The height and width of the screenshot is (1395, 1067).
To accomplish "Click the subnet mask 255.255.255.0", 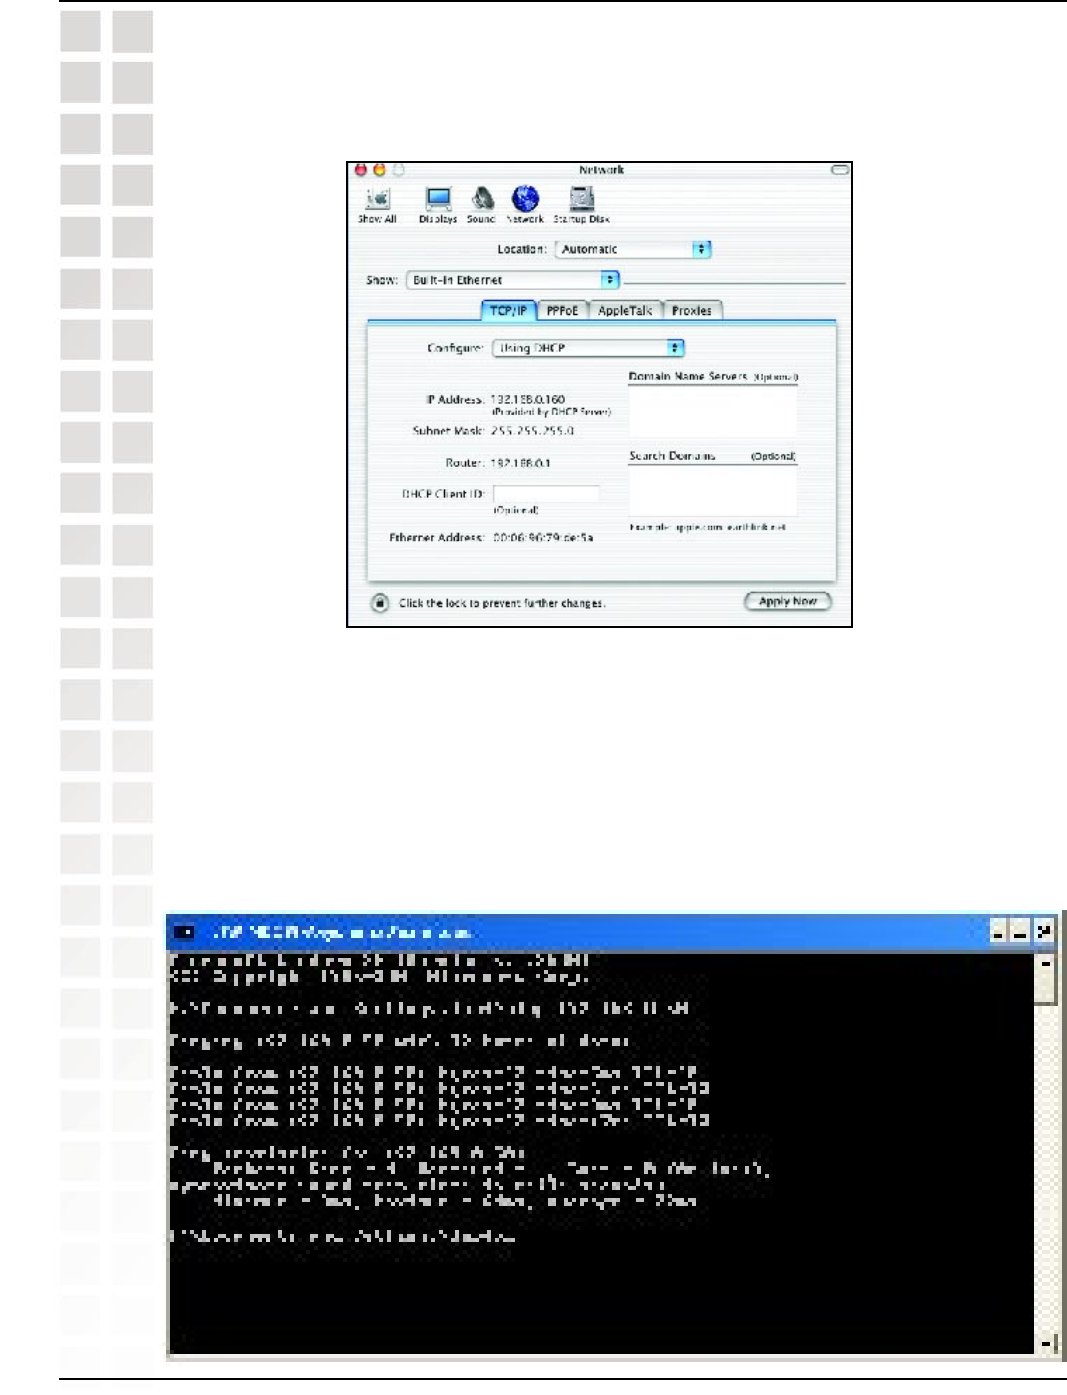I will 532,431.
